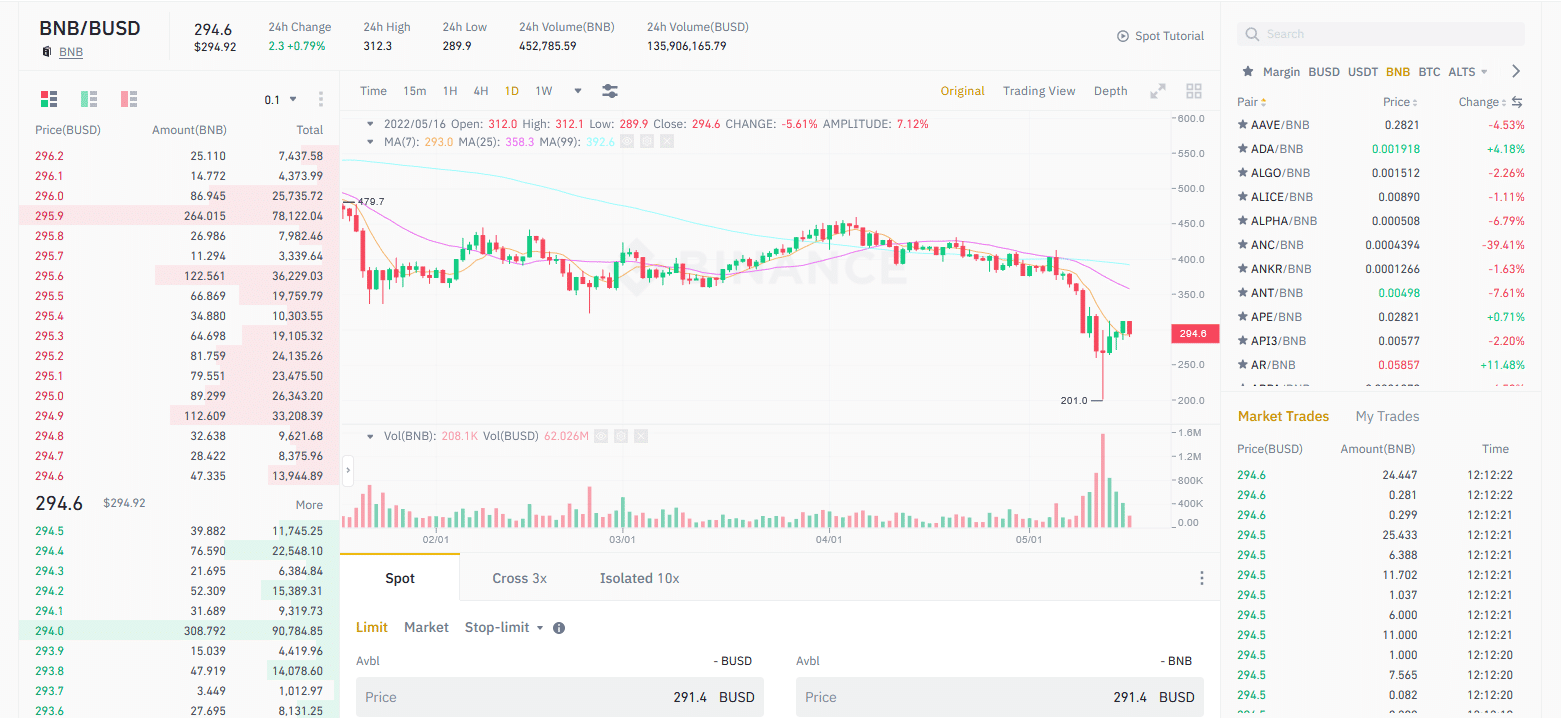Screen dimensions: 1561x718
Task: Select the USDT market tab
Action: point(1363,72)
